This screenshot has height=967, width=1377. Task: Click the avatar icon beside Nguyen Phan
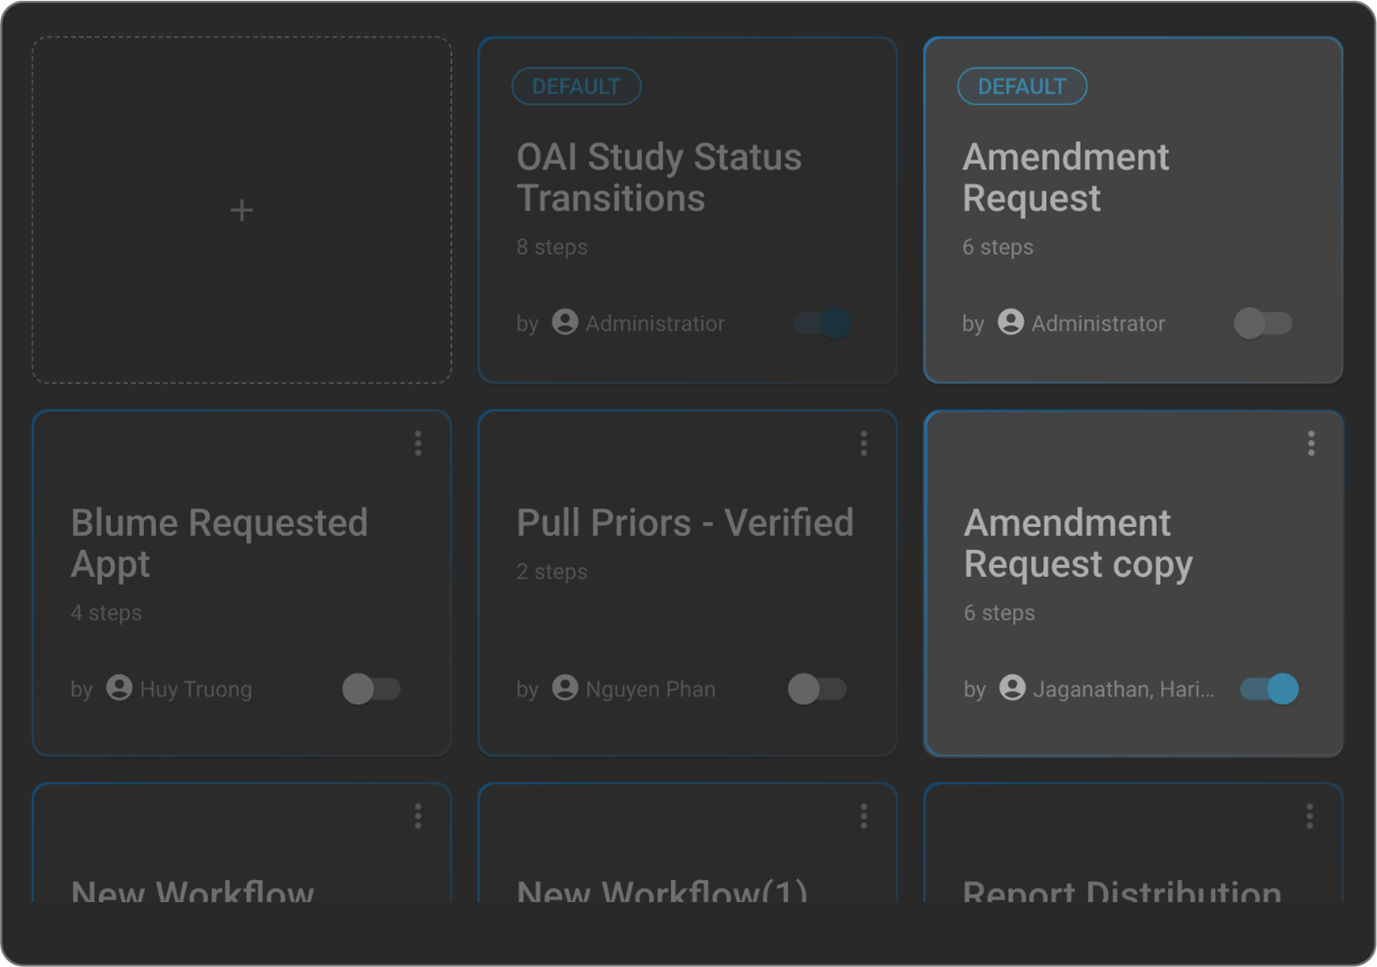point(565,688)
